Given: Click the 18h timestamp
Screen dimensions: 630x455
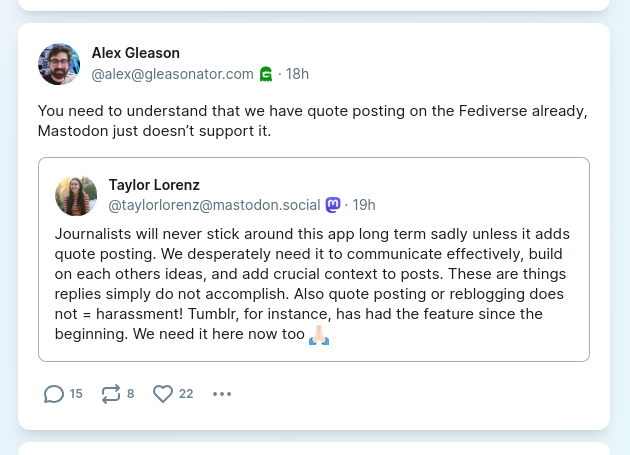Looking at the screenshot, I should coord(297,74).
